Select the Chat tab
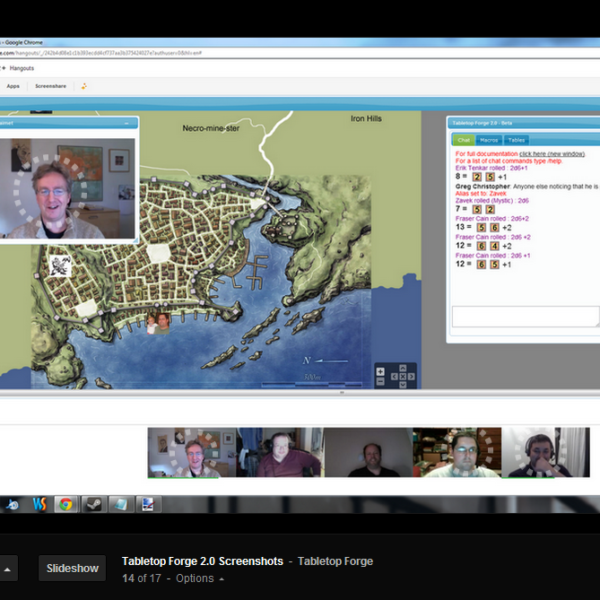600x600 pixels. coord(463,140)
